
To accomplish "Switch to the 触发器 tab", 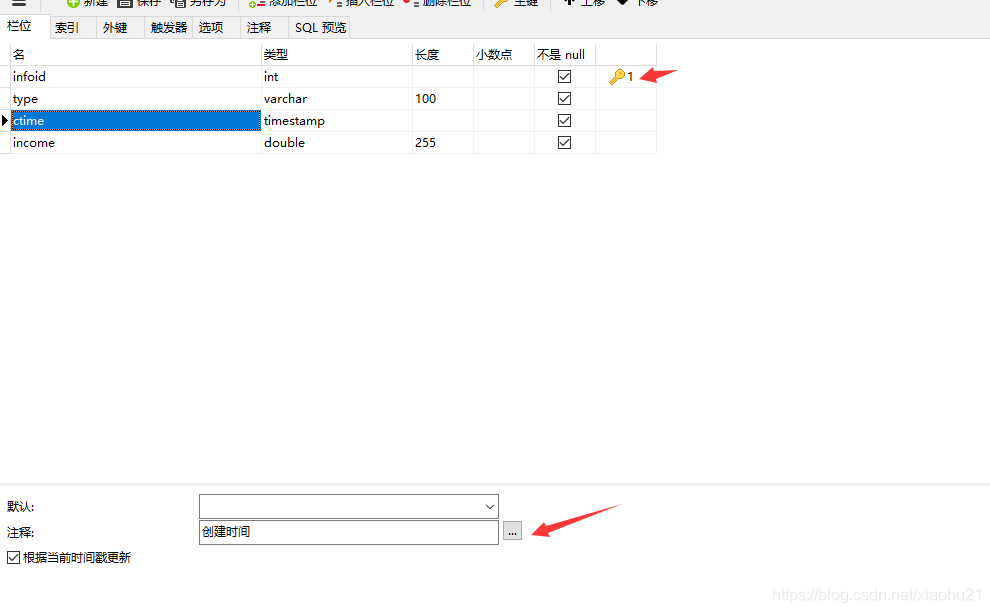I will click(x=169, y=28).
